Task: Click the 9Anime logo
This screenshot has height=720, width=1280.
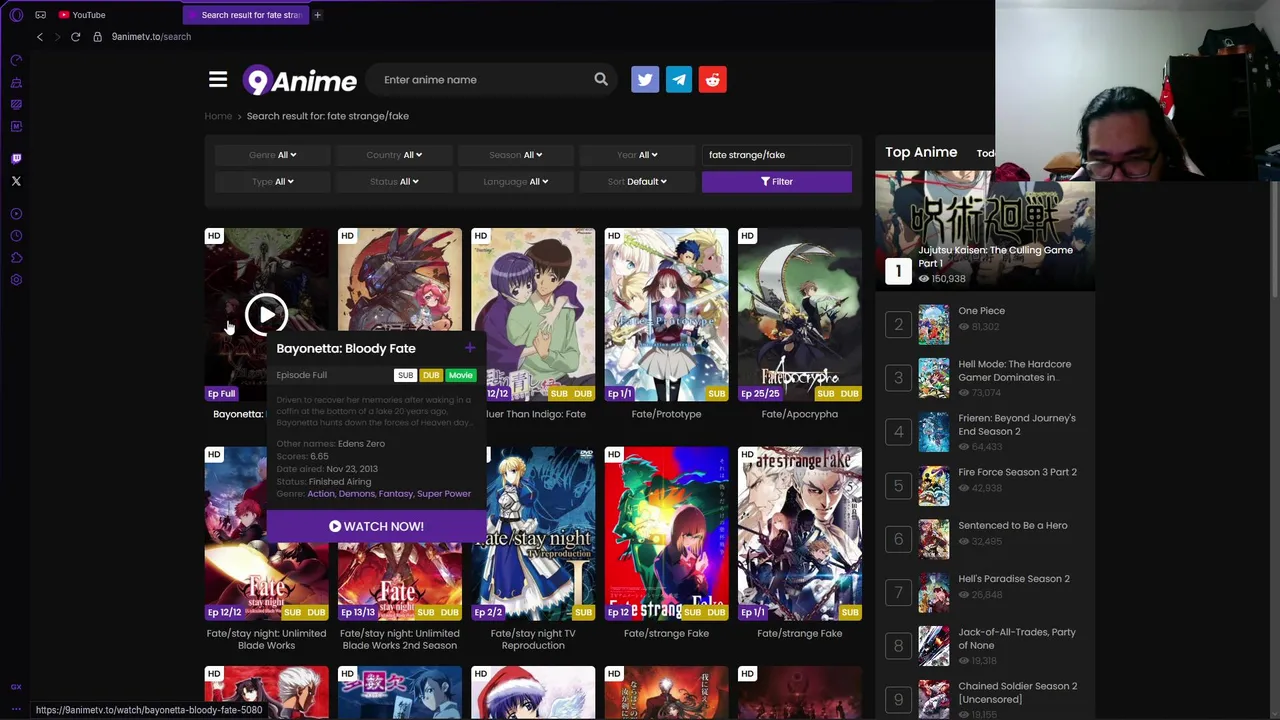Action: click(x=300, y=80)
